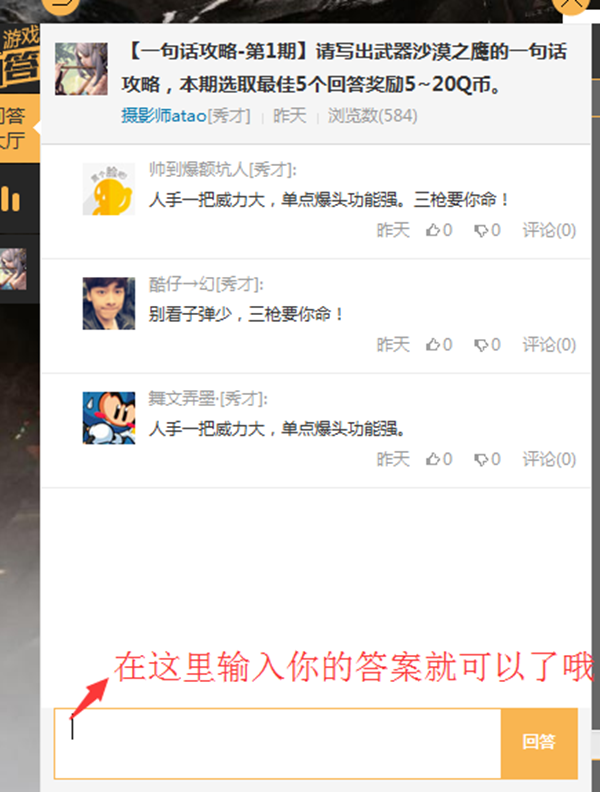View the yellow cartoon avatar of 帅到爆额坑人
The height and width of the screenshot is (792, 600).
109,189
